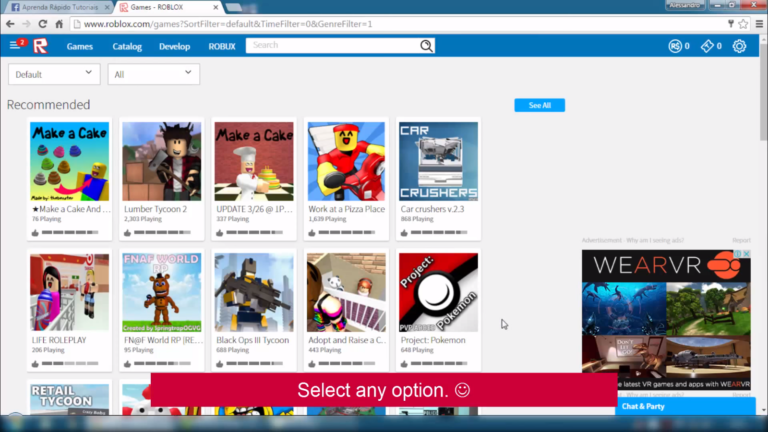Image resolution: width=768 pixels, height=432 pixels.
Task: Click the rating bar under Adopt and Raise
Action: tap(347, 364)
